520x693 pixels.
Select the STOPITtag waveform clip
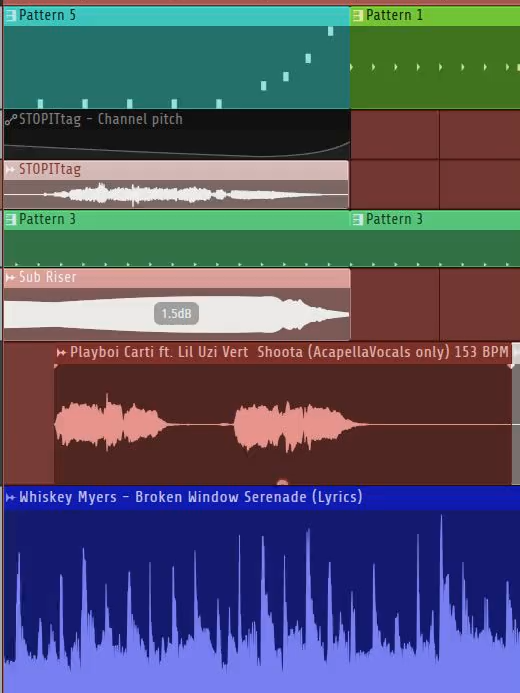tap(176, 194)
